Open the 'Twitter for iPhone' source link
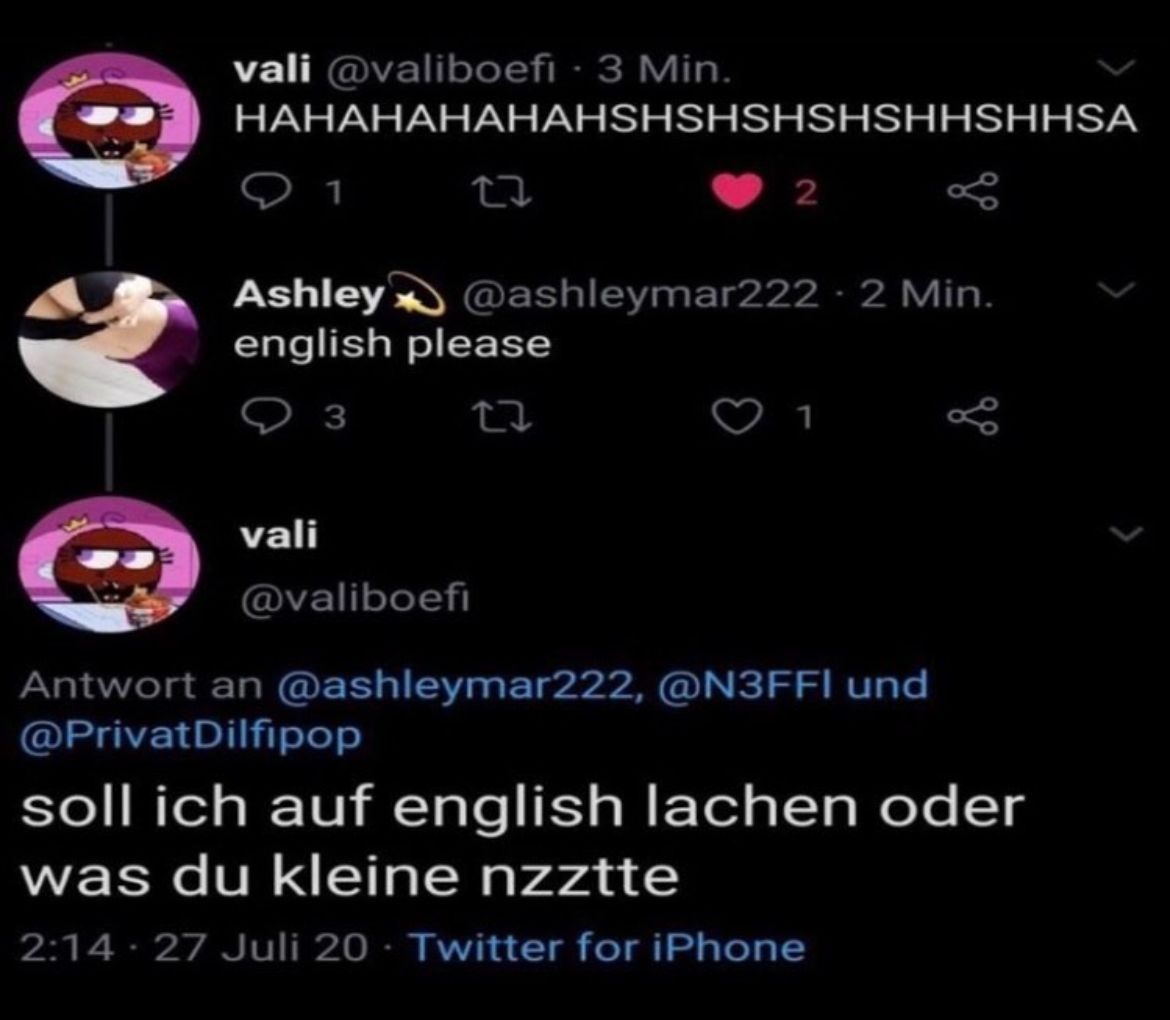 click(x=608, y=948)
